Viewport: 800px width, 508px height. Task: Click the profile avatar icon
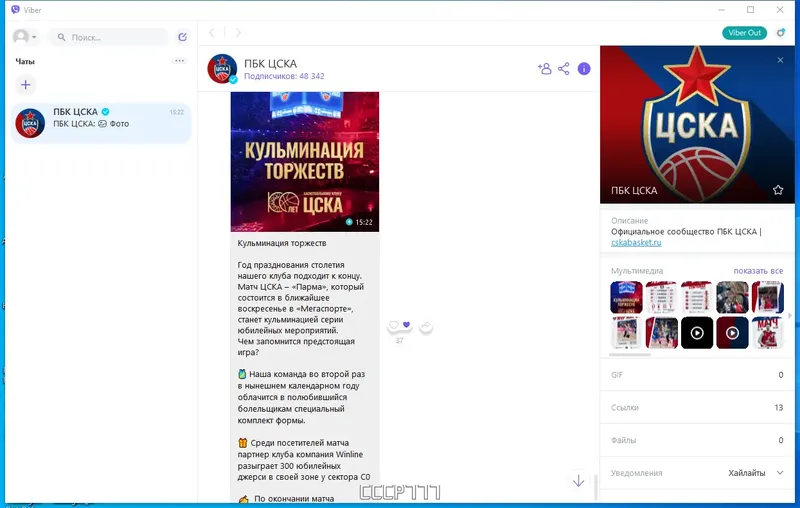coord(20,37)
